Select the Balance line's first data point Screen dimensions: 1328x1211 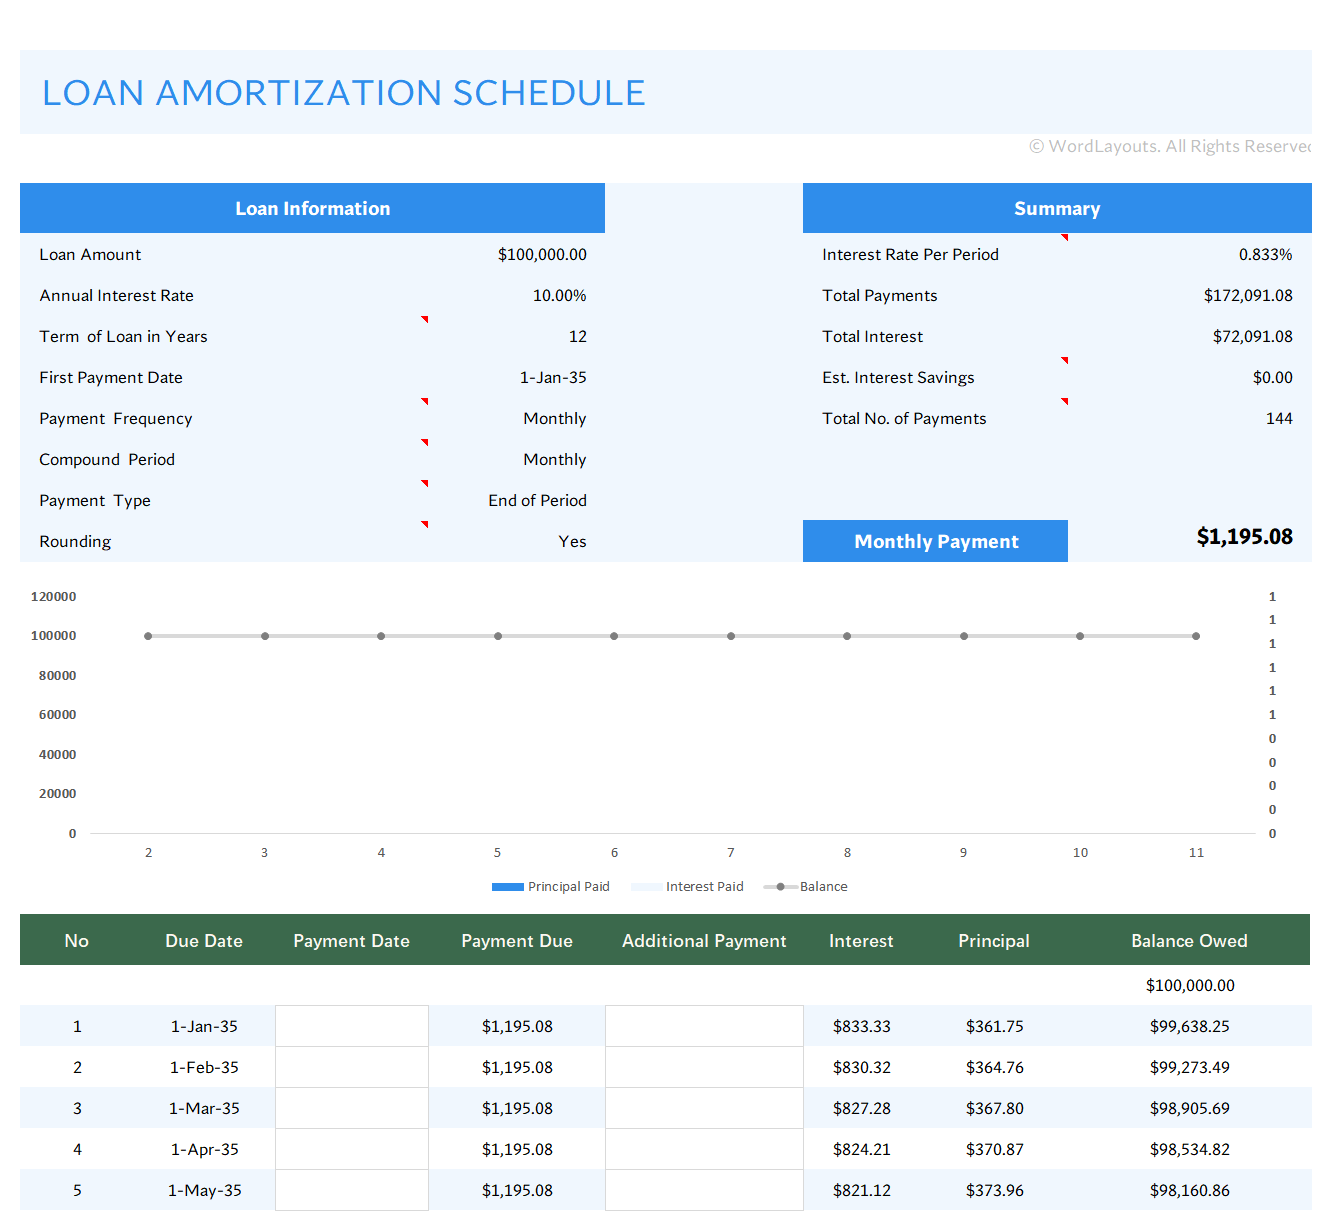[148, 636]
